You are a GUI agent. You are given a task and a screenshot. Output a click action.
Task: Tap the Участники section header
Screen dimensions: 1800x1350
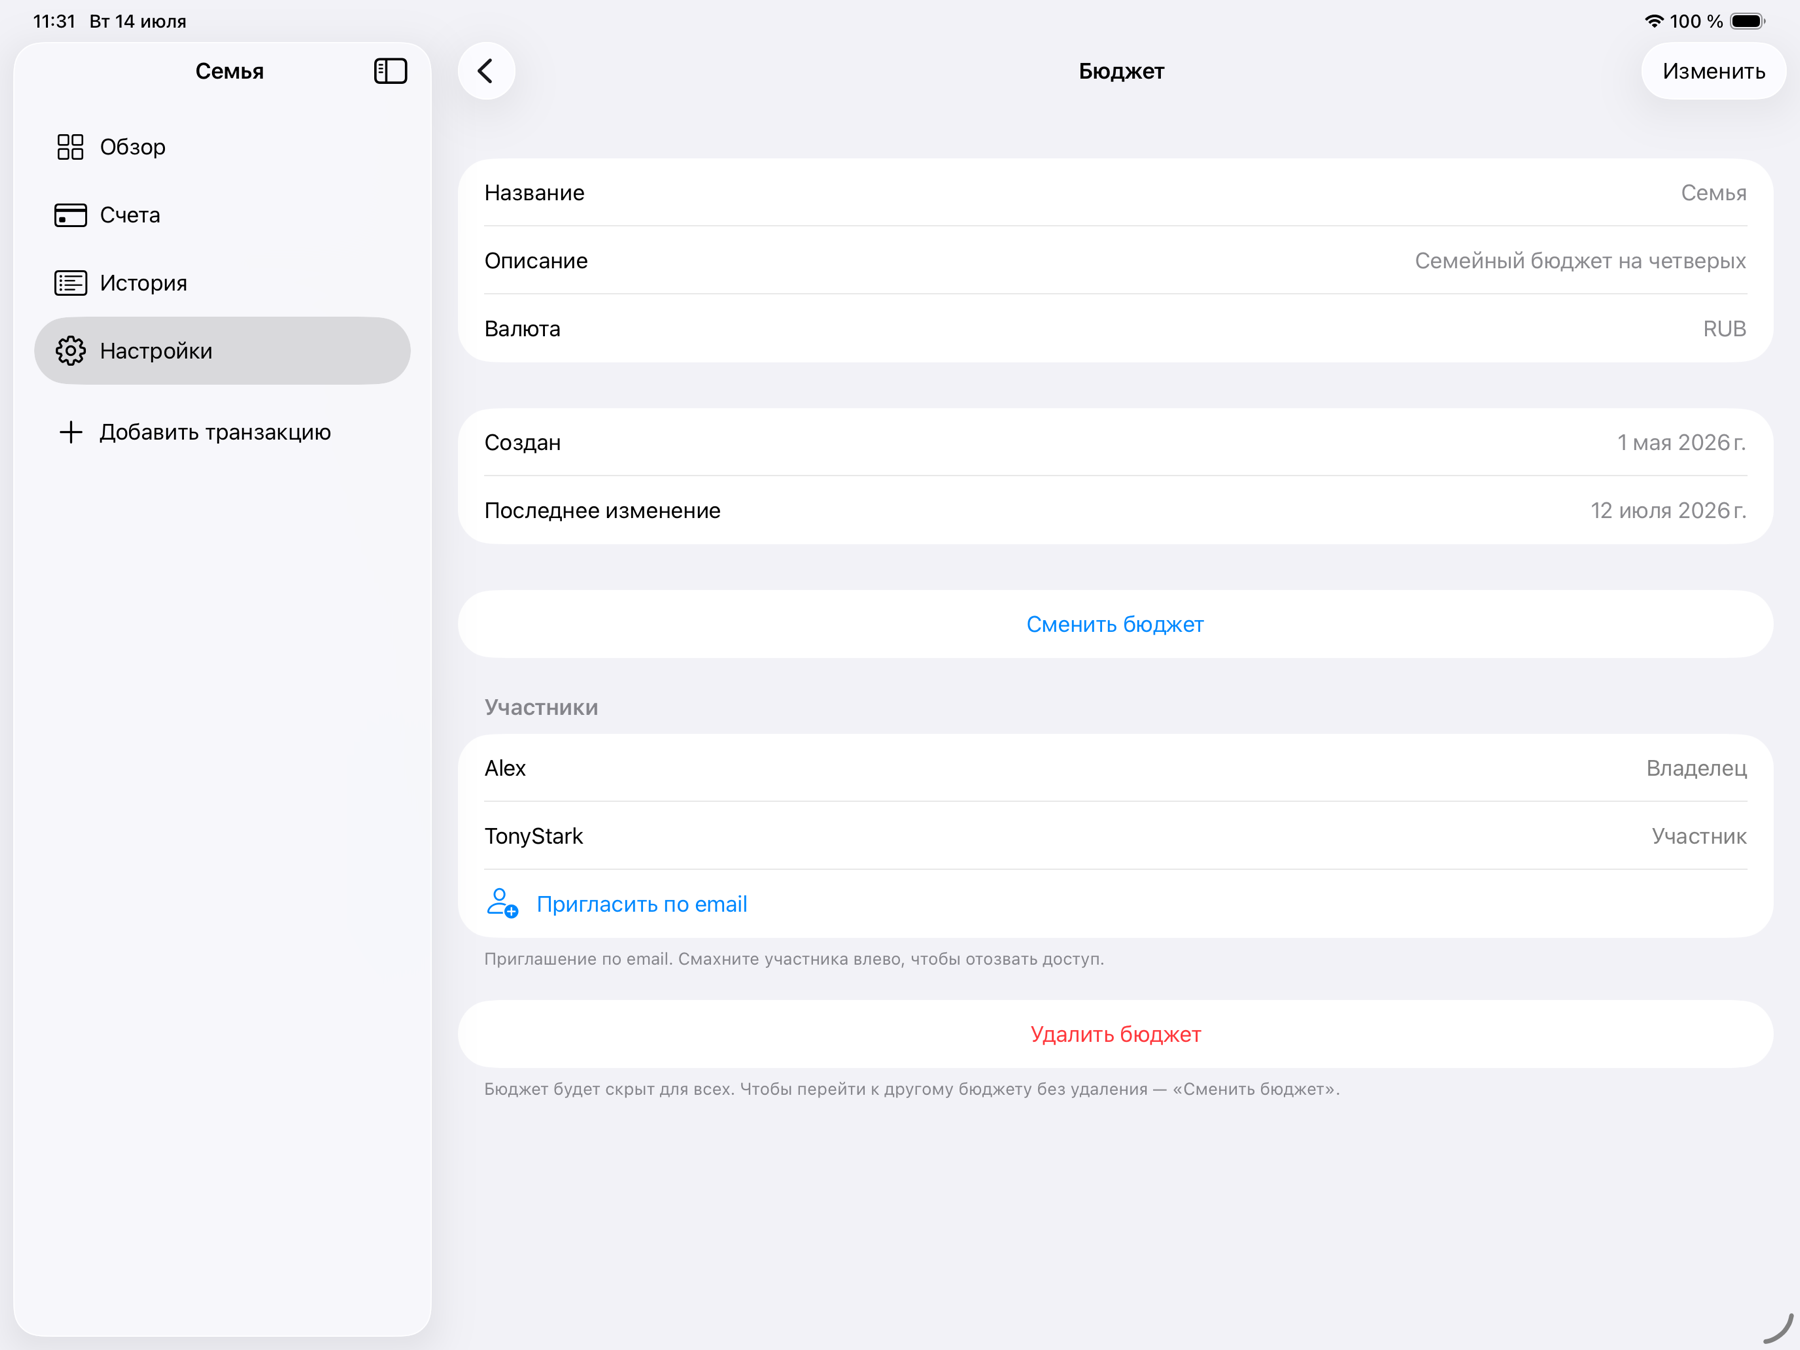(541, 707)
